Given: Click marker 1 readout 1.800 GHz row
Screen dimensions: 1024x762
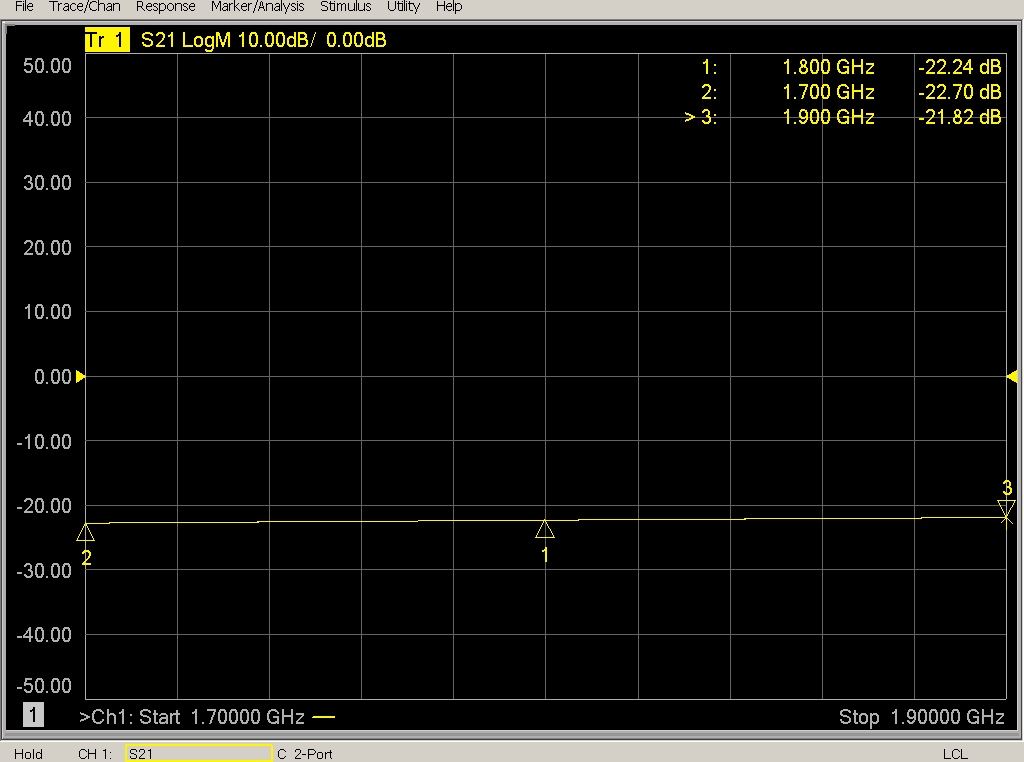Looking at the screenshot, I should [851, 67].
